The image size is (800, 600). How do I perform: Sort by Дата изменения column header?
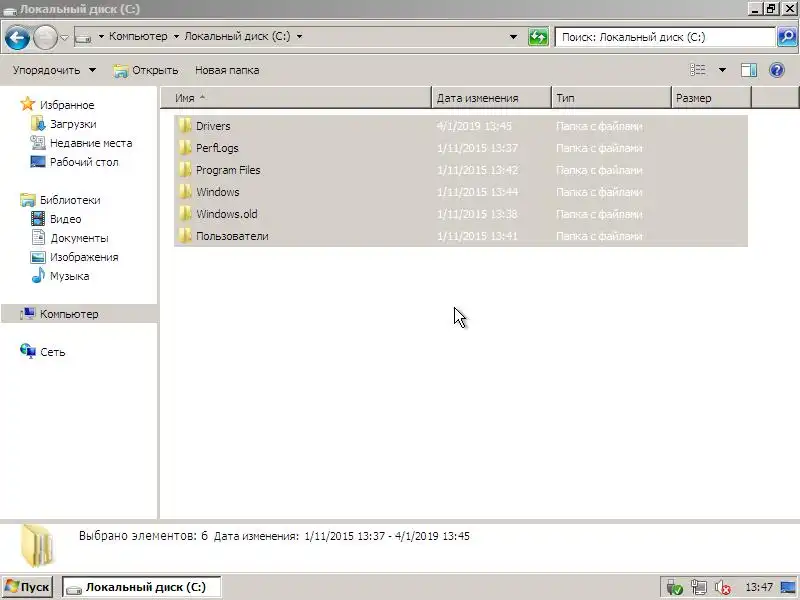click(x=491, y=98)
